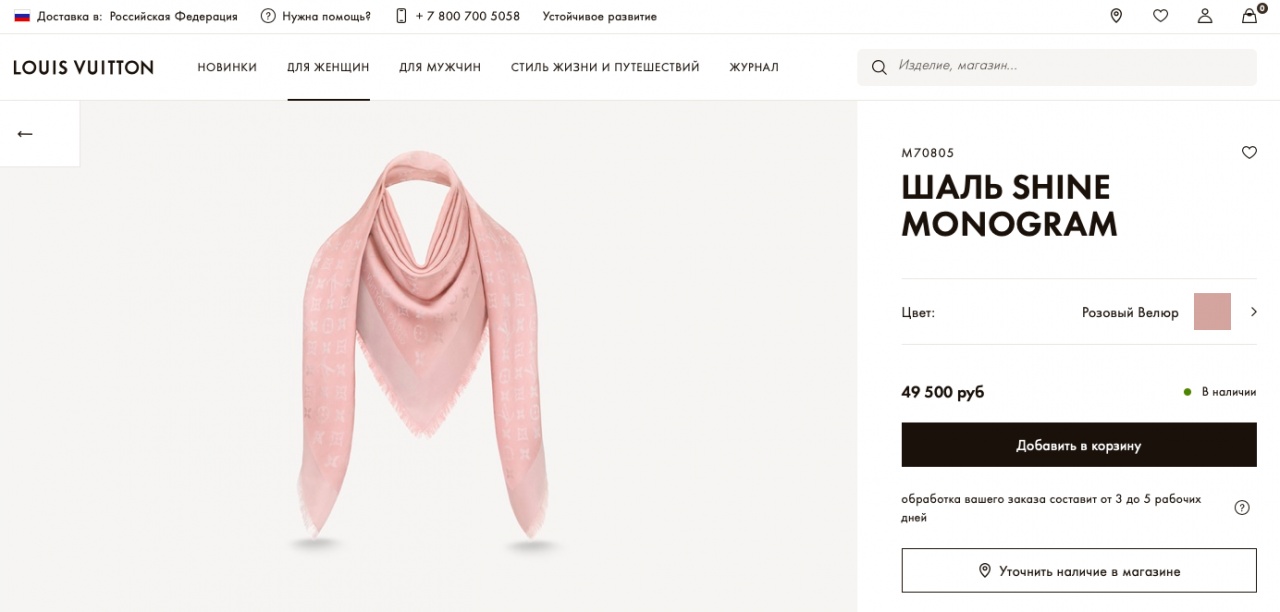1280x612 pixels.
Task: Open the Для Женщин menu
Action: [x=328, y=67]
